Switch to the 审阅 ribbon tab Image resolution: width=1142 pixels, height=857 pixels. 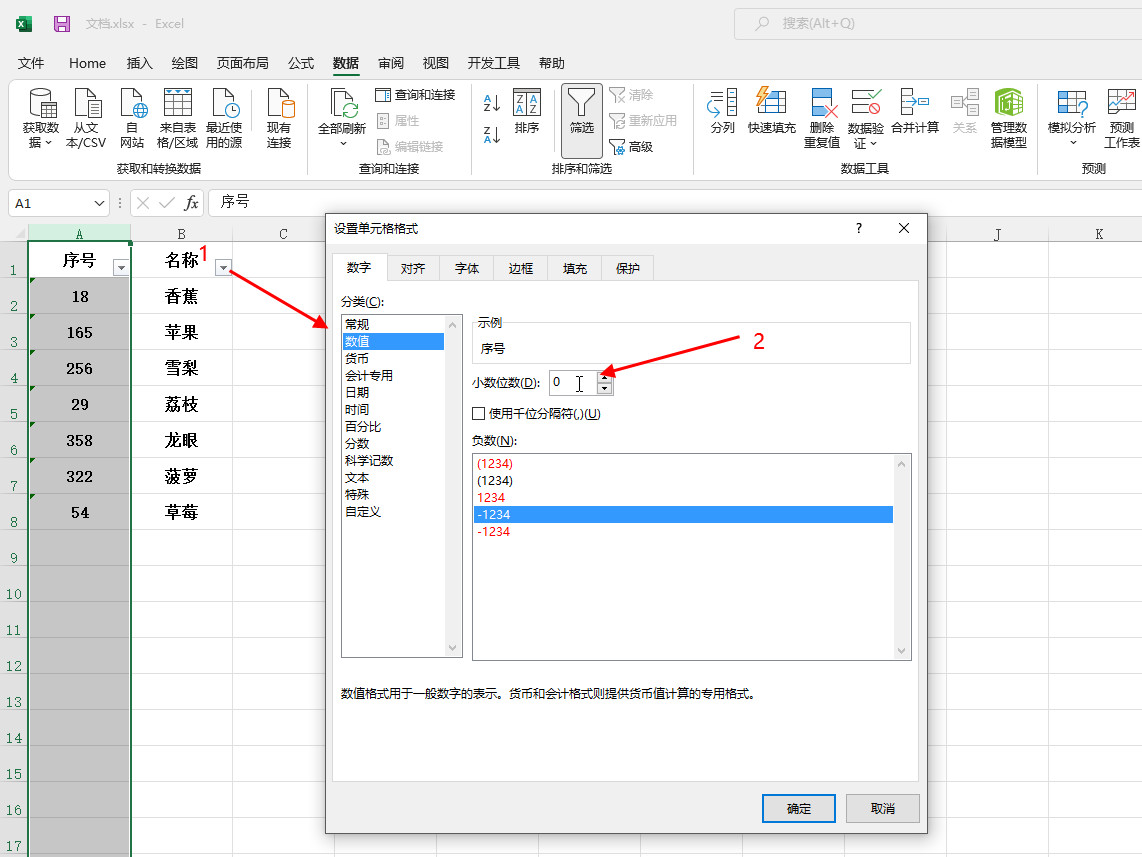click(391, 63)
